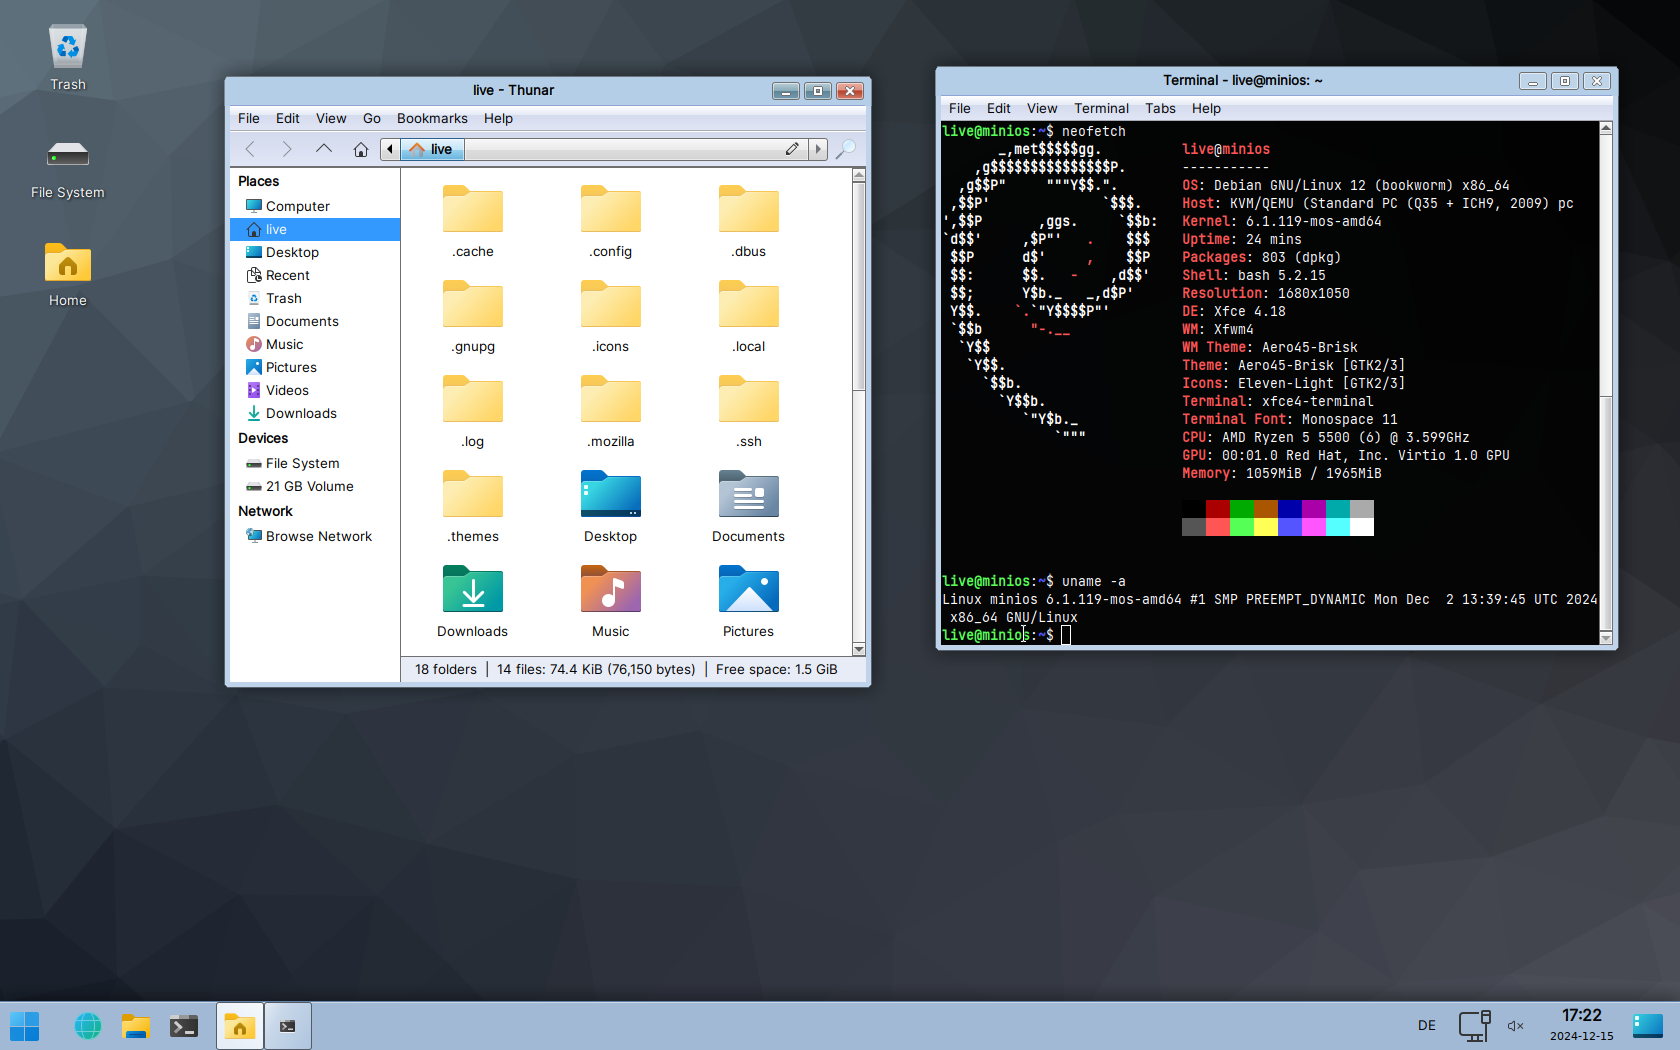Click the down arrow on Thunar's scrollbar
The height and width of the screenshot is (1050, 1680).
tap(859, 650)
